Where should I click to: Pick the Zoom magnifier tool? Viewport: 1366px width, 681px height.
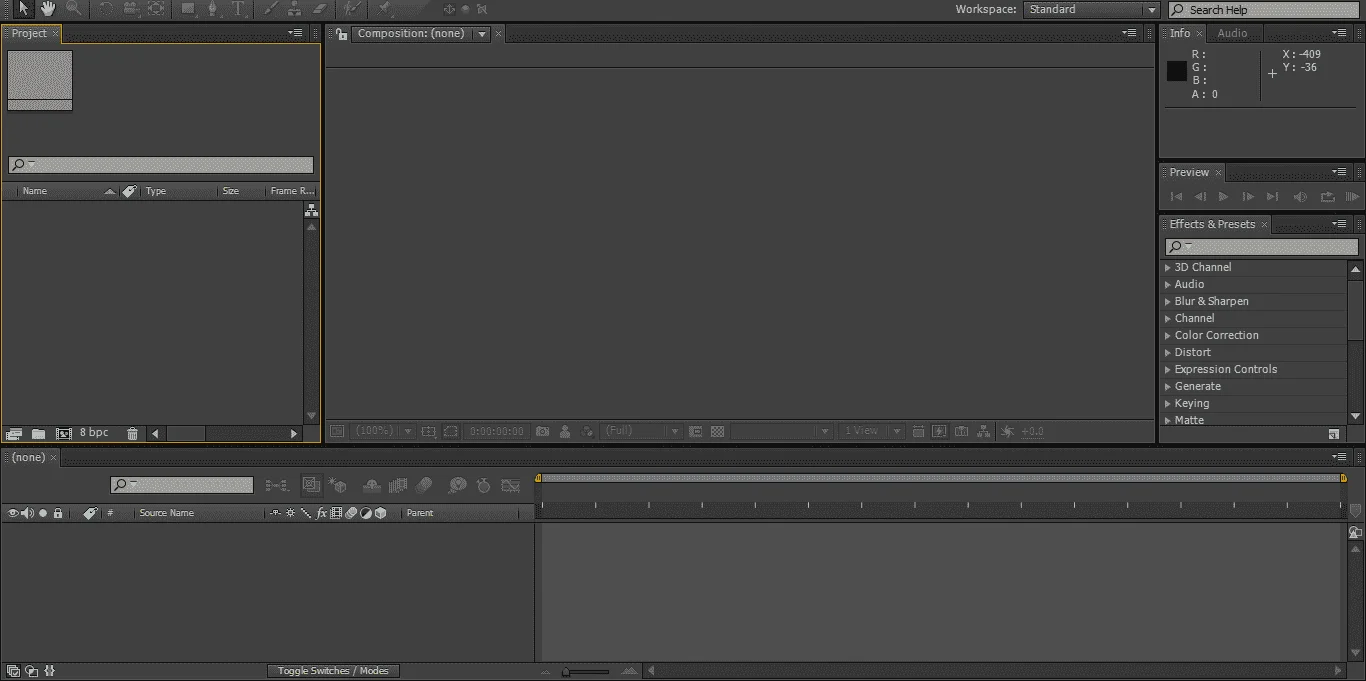tap(73, 9)
